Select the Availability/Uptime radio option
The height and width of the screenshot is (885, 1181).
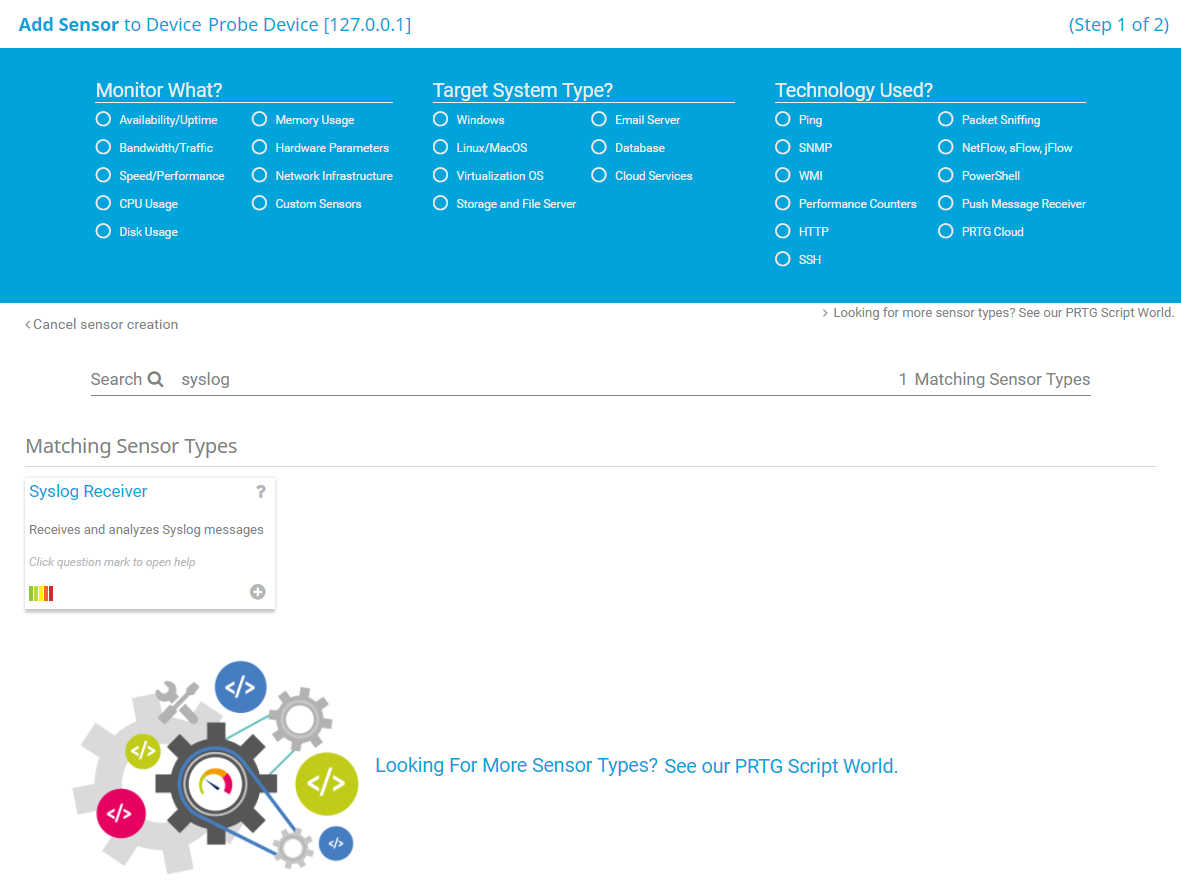pos(103,119)
